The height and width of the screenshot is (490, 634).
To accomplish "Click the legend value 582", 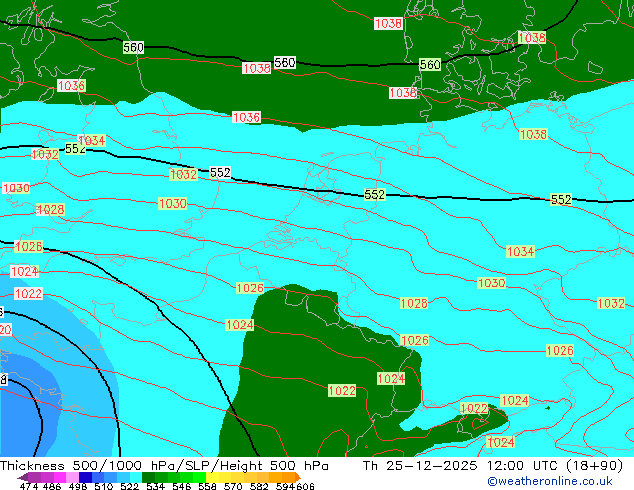I will 259,486.
